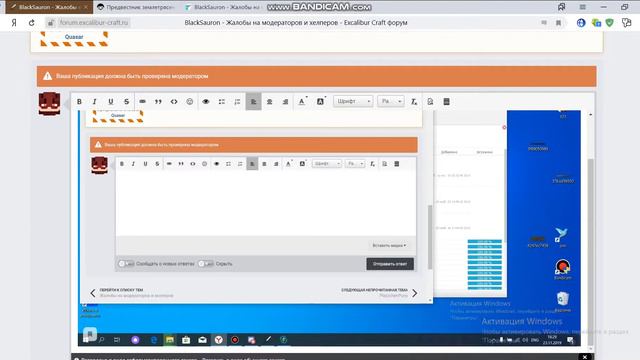Insert a bulleted list from the outer toolbar
The image size is (640, 360).
tap(222, 102)
